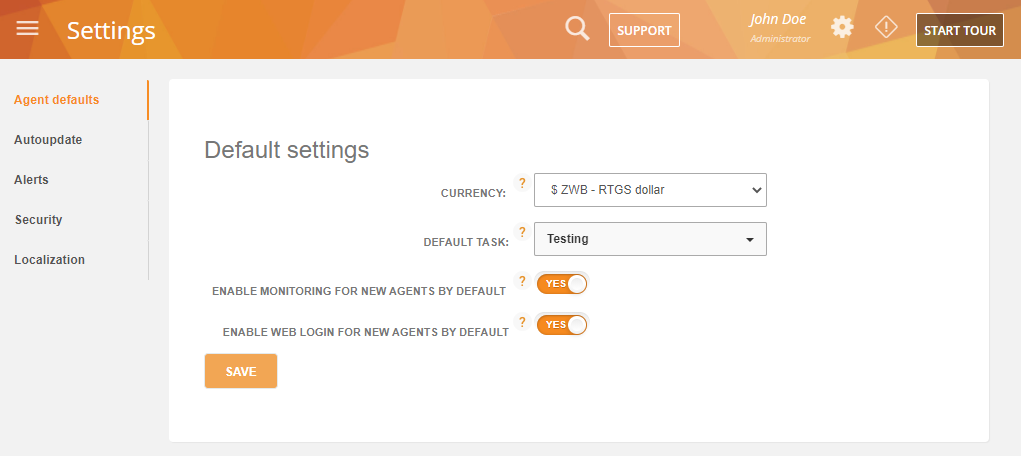Open the hamburger navigation menu
Screen dimensions: 1021x456
[x=28, y=29]
